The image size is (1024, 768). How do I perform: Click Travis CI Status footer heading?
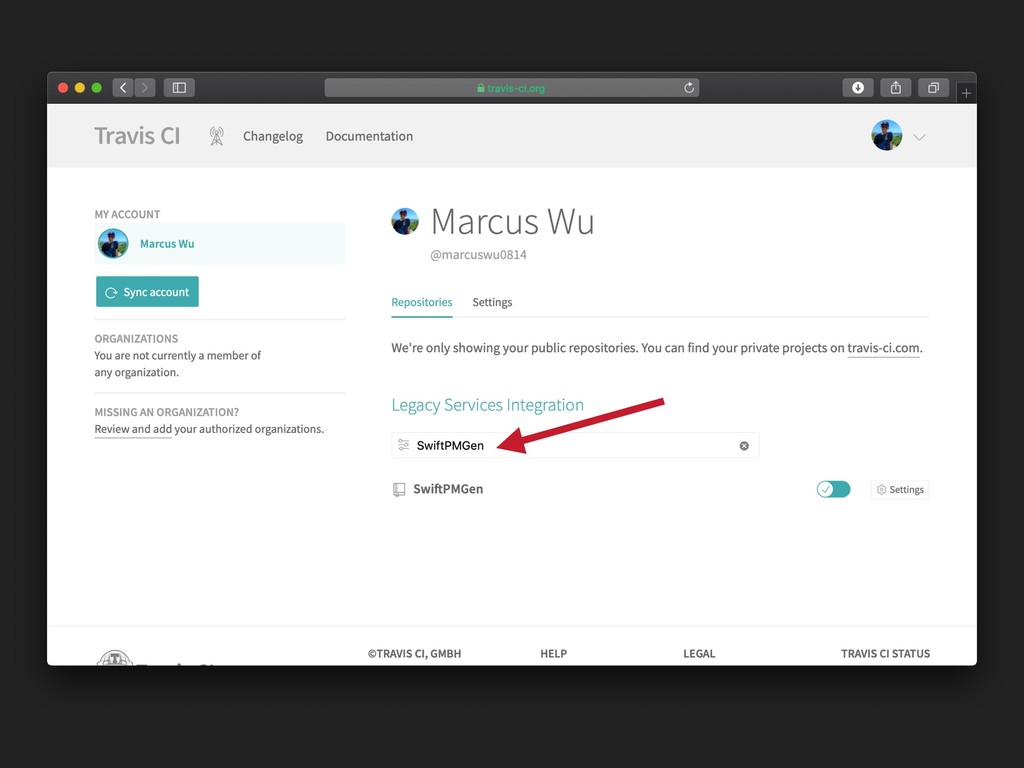(x=885, y=654)
